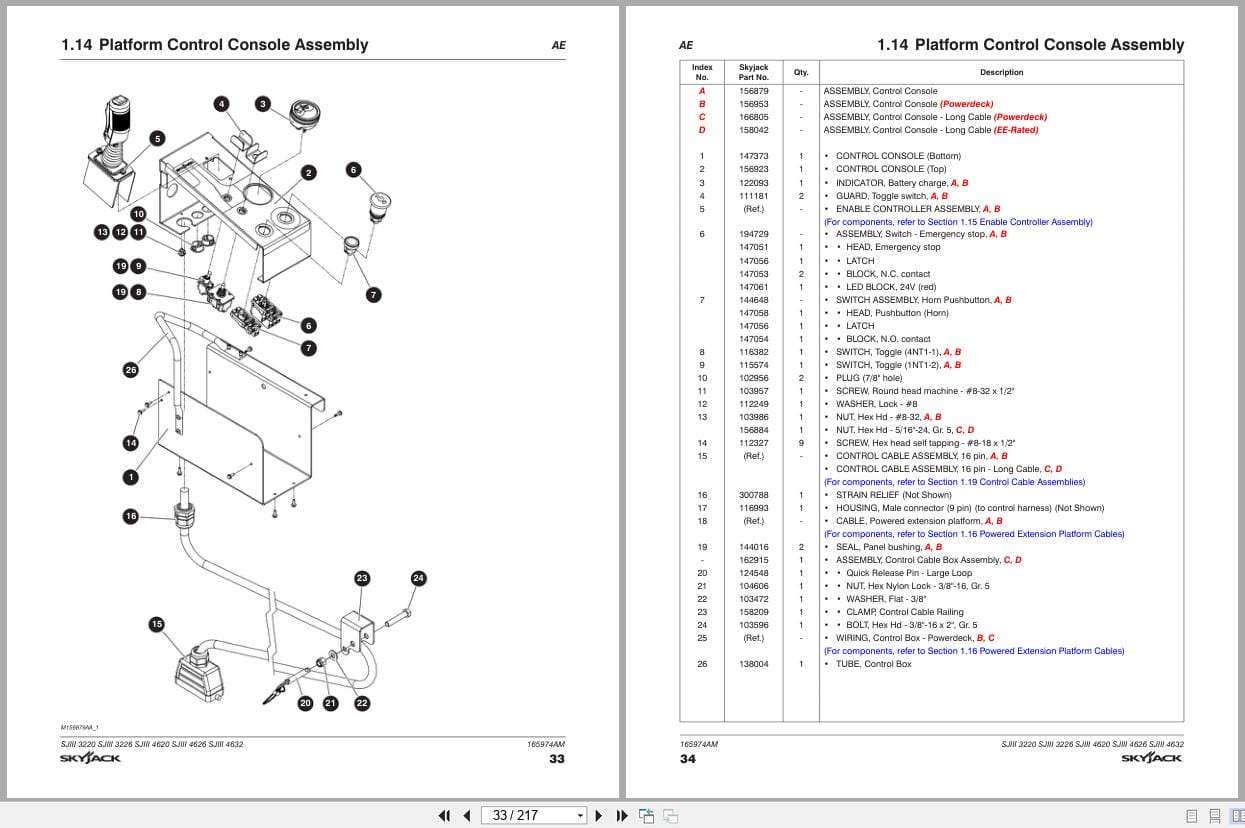The image size is (1245, 828).
Task: Click 'PLUG (7/8" hole)' description
Action: pos(868,378)
